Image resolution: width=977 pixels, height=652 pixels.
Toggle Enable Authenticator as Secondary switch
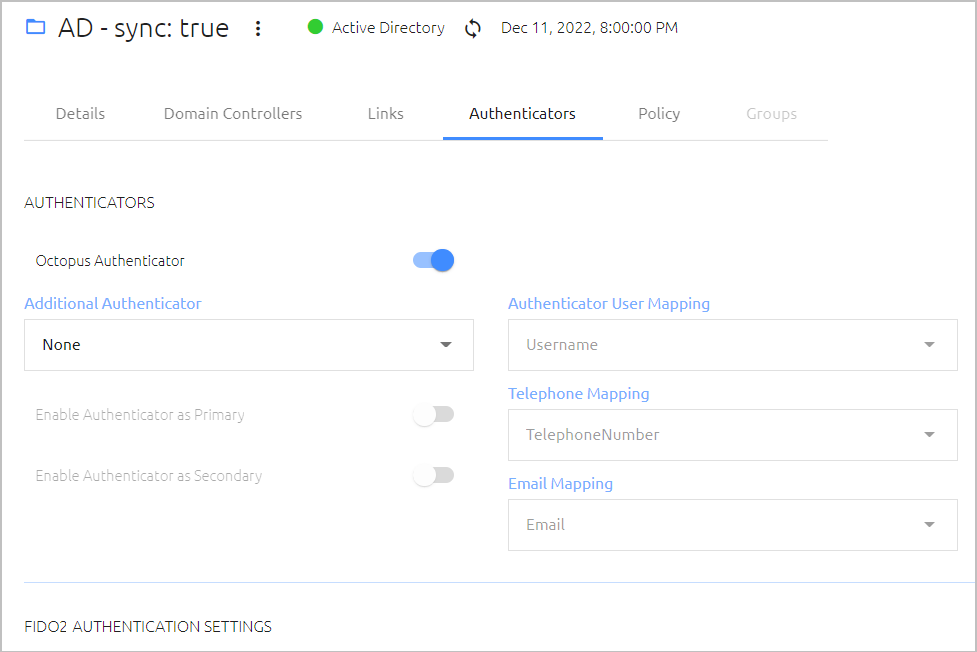tap(434, 476)
